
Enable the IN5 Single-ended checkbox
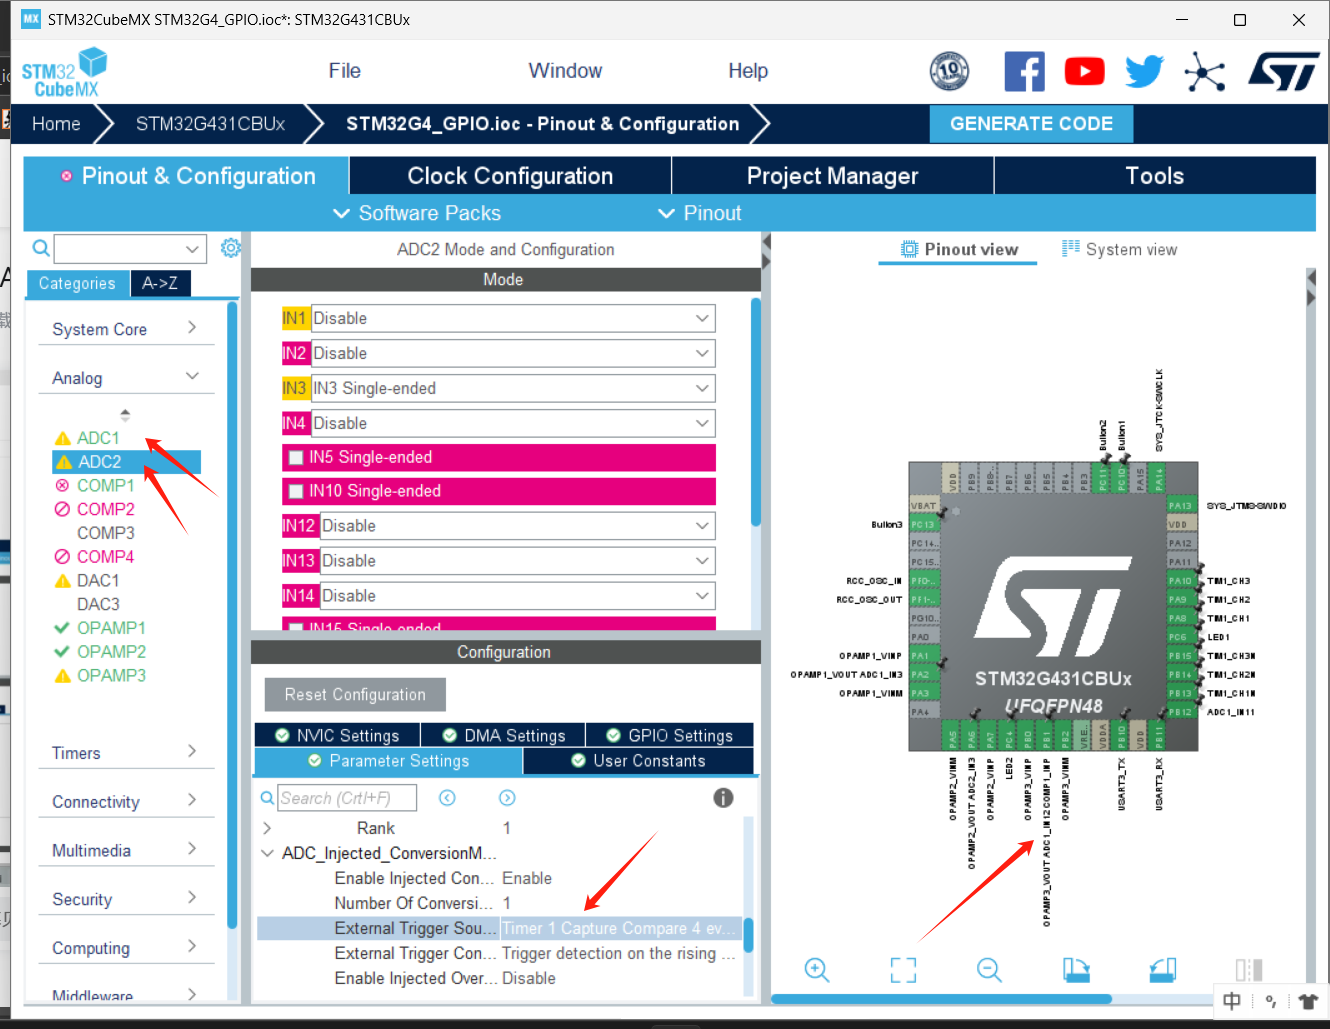pyautogui.click(x=296, y=458)
